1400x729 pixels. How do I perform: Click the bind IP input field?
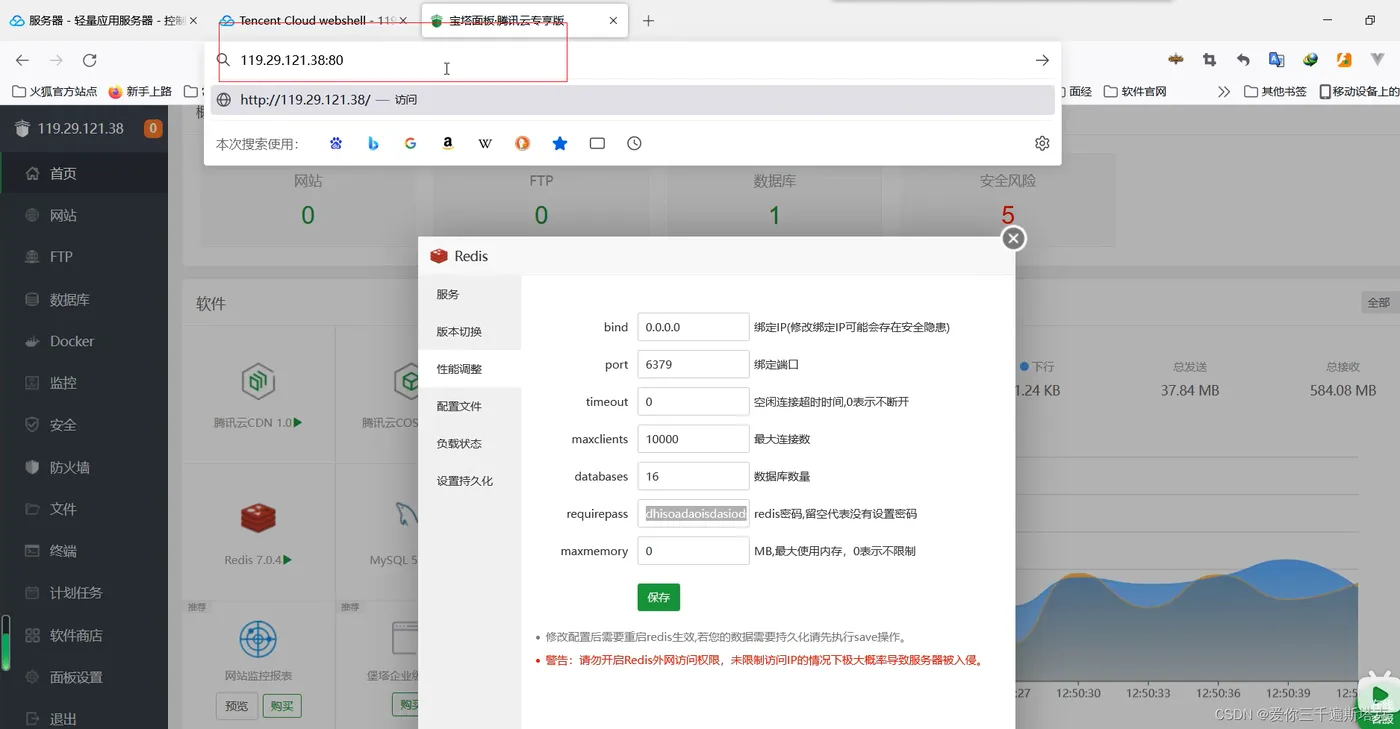pyautogui.click(x=693, y=327)
